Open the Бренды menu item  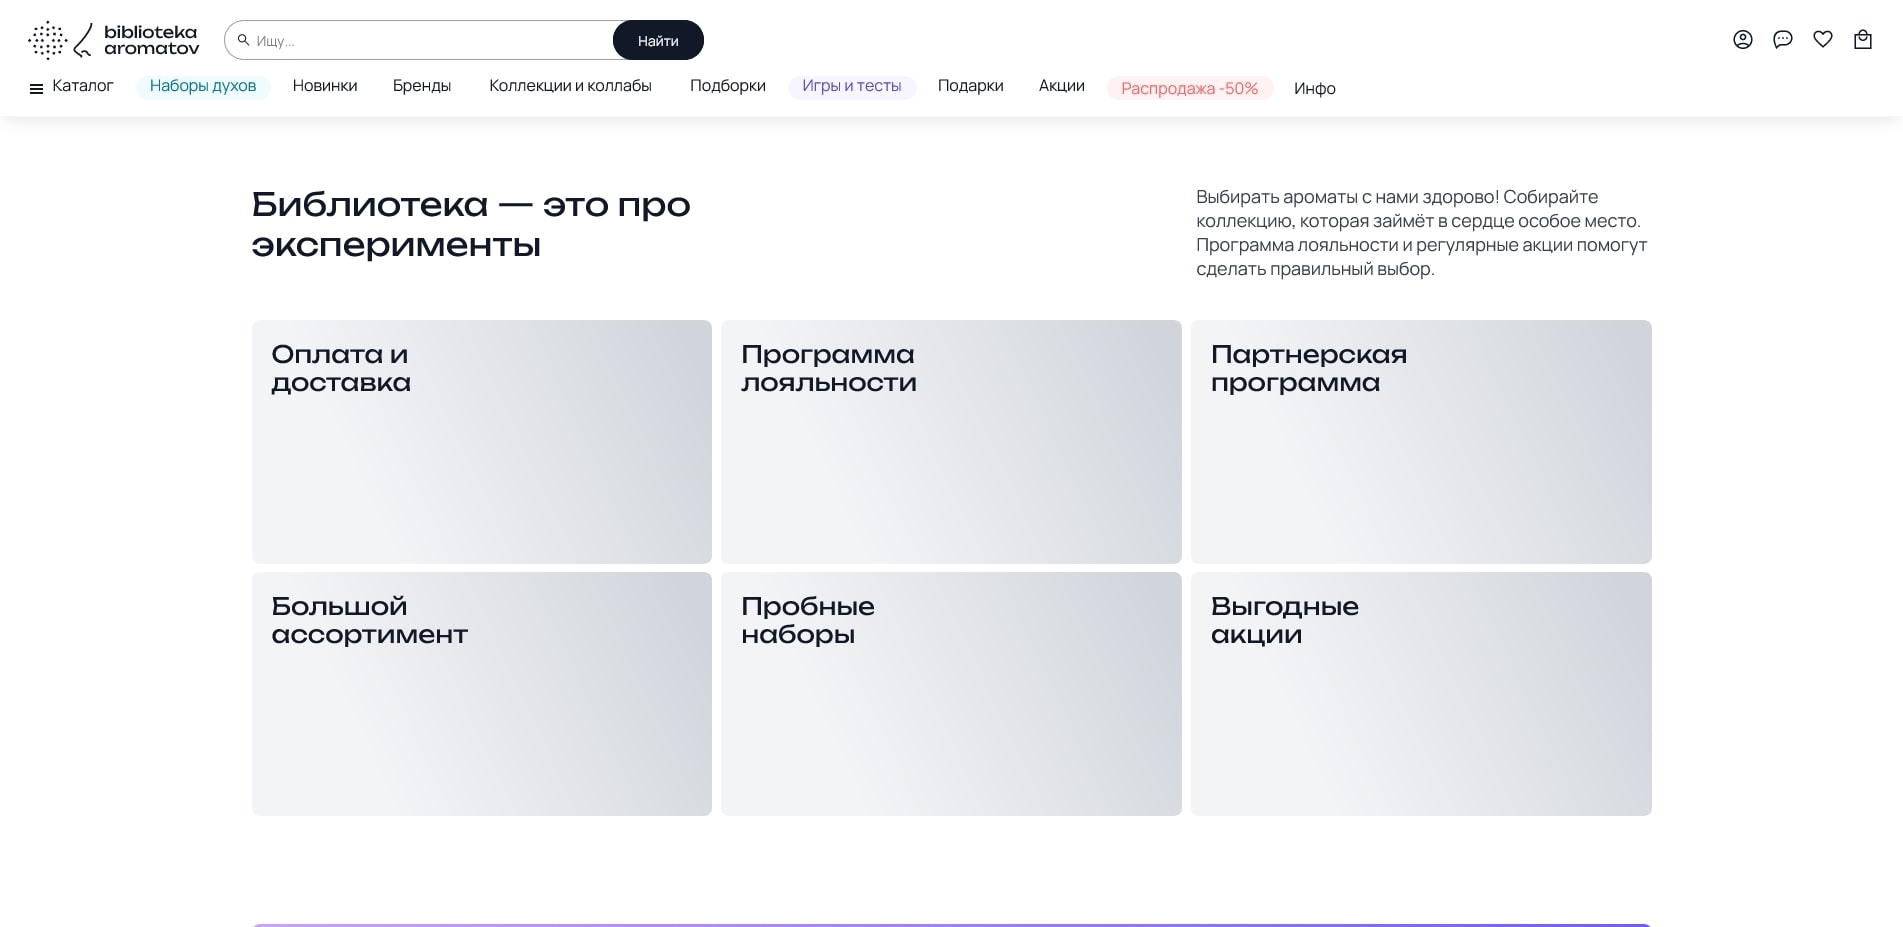click(422, 86)
